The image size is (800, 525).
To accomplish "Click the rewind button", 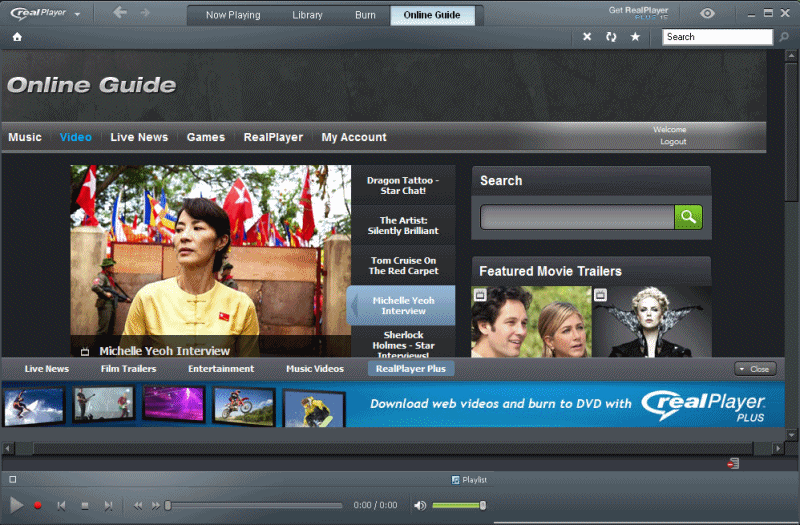I will [x=138, y=506].
